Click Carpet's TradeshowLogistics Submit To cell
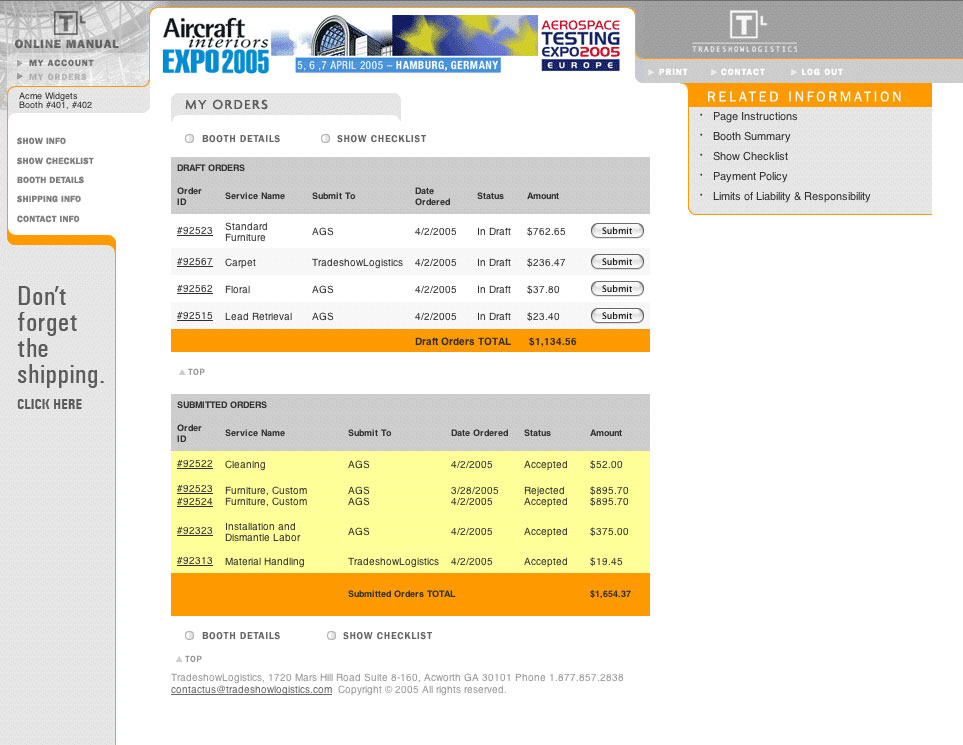963x745 pixels. [357, 262]
